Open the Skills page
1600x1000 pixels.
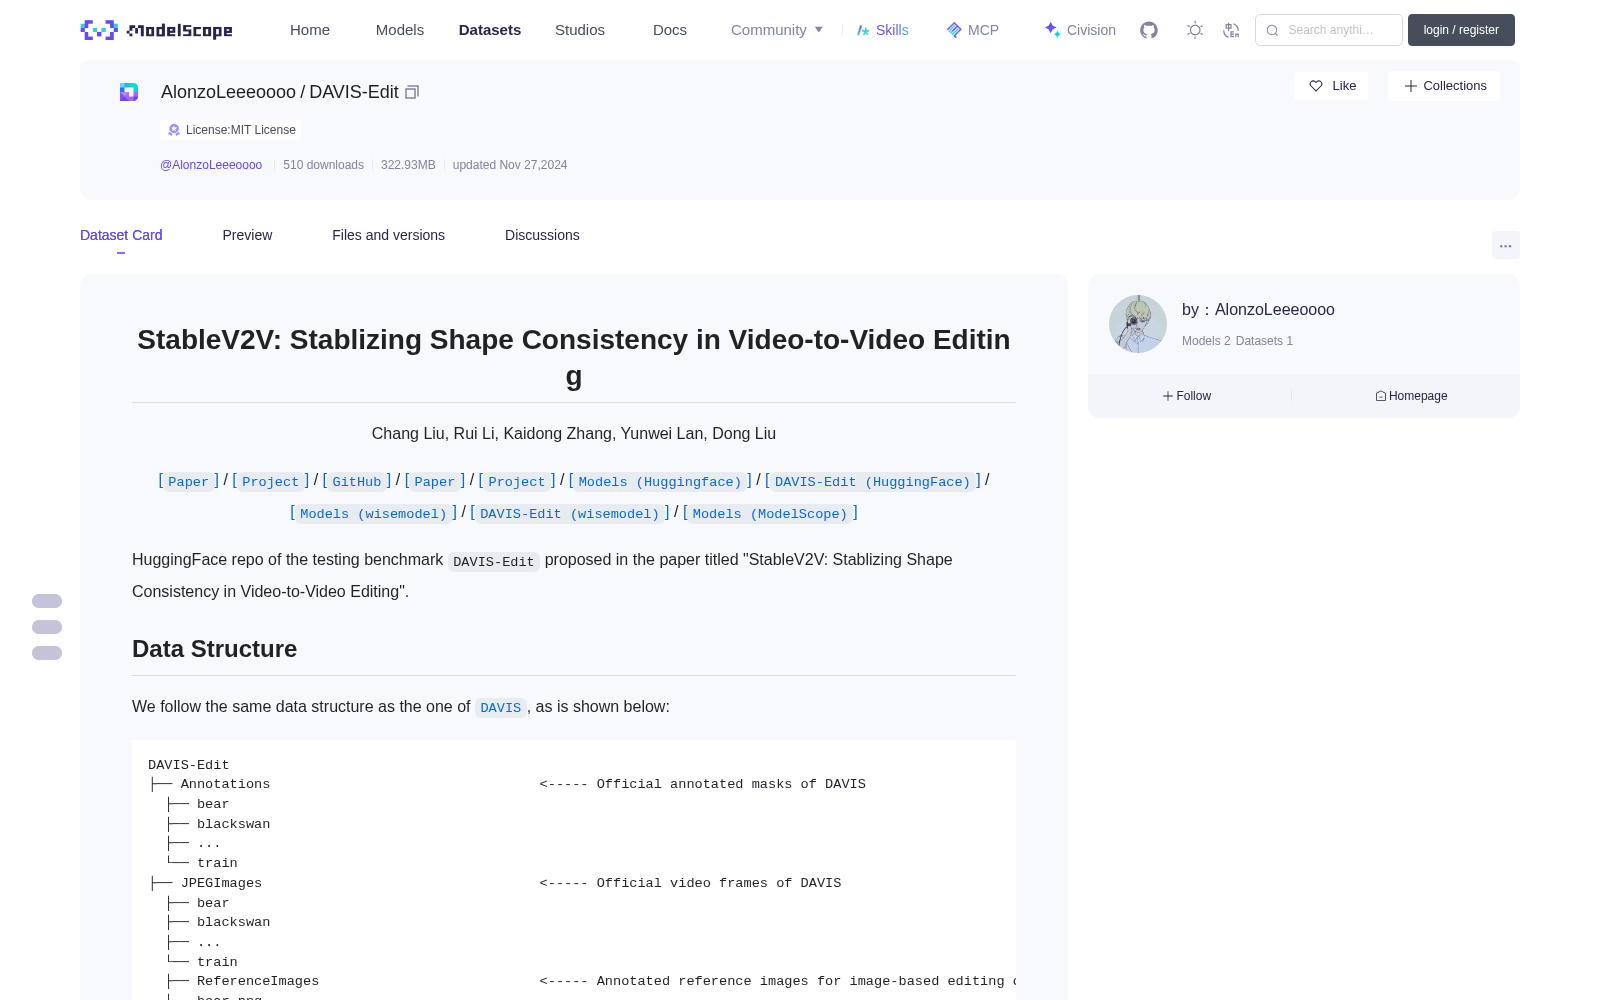point(882,30)
